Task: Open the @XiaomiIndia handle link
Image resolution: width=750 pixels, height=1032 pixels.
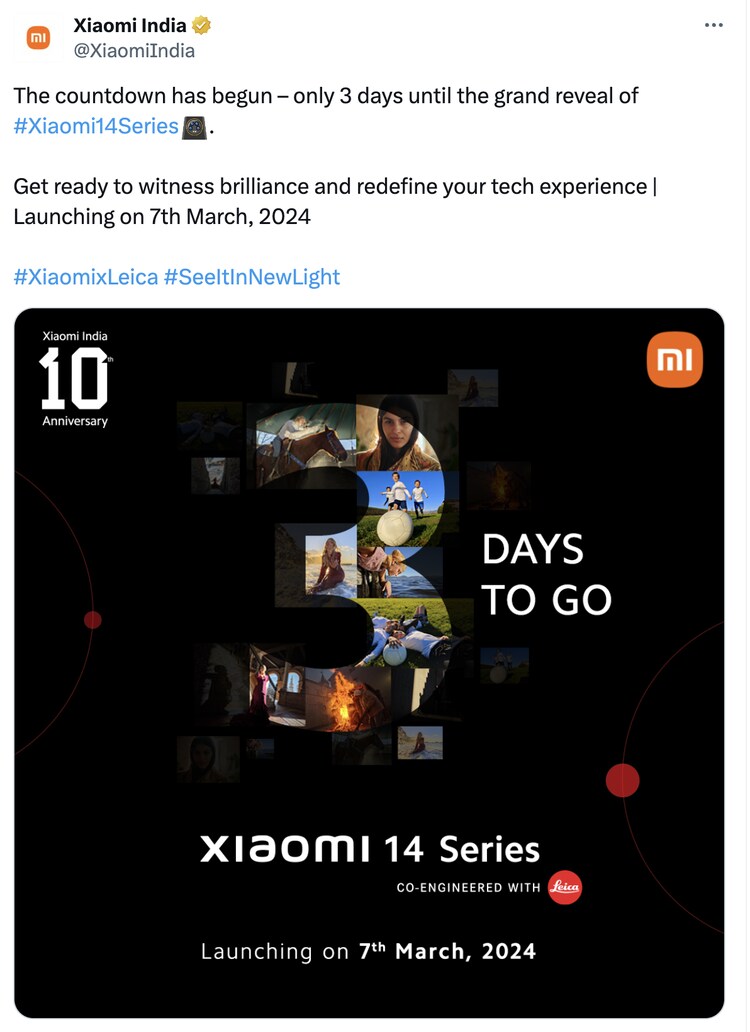Action: click(134, 51)
